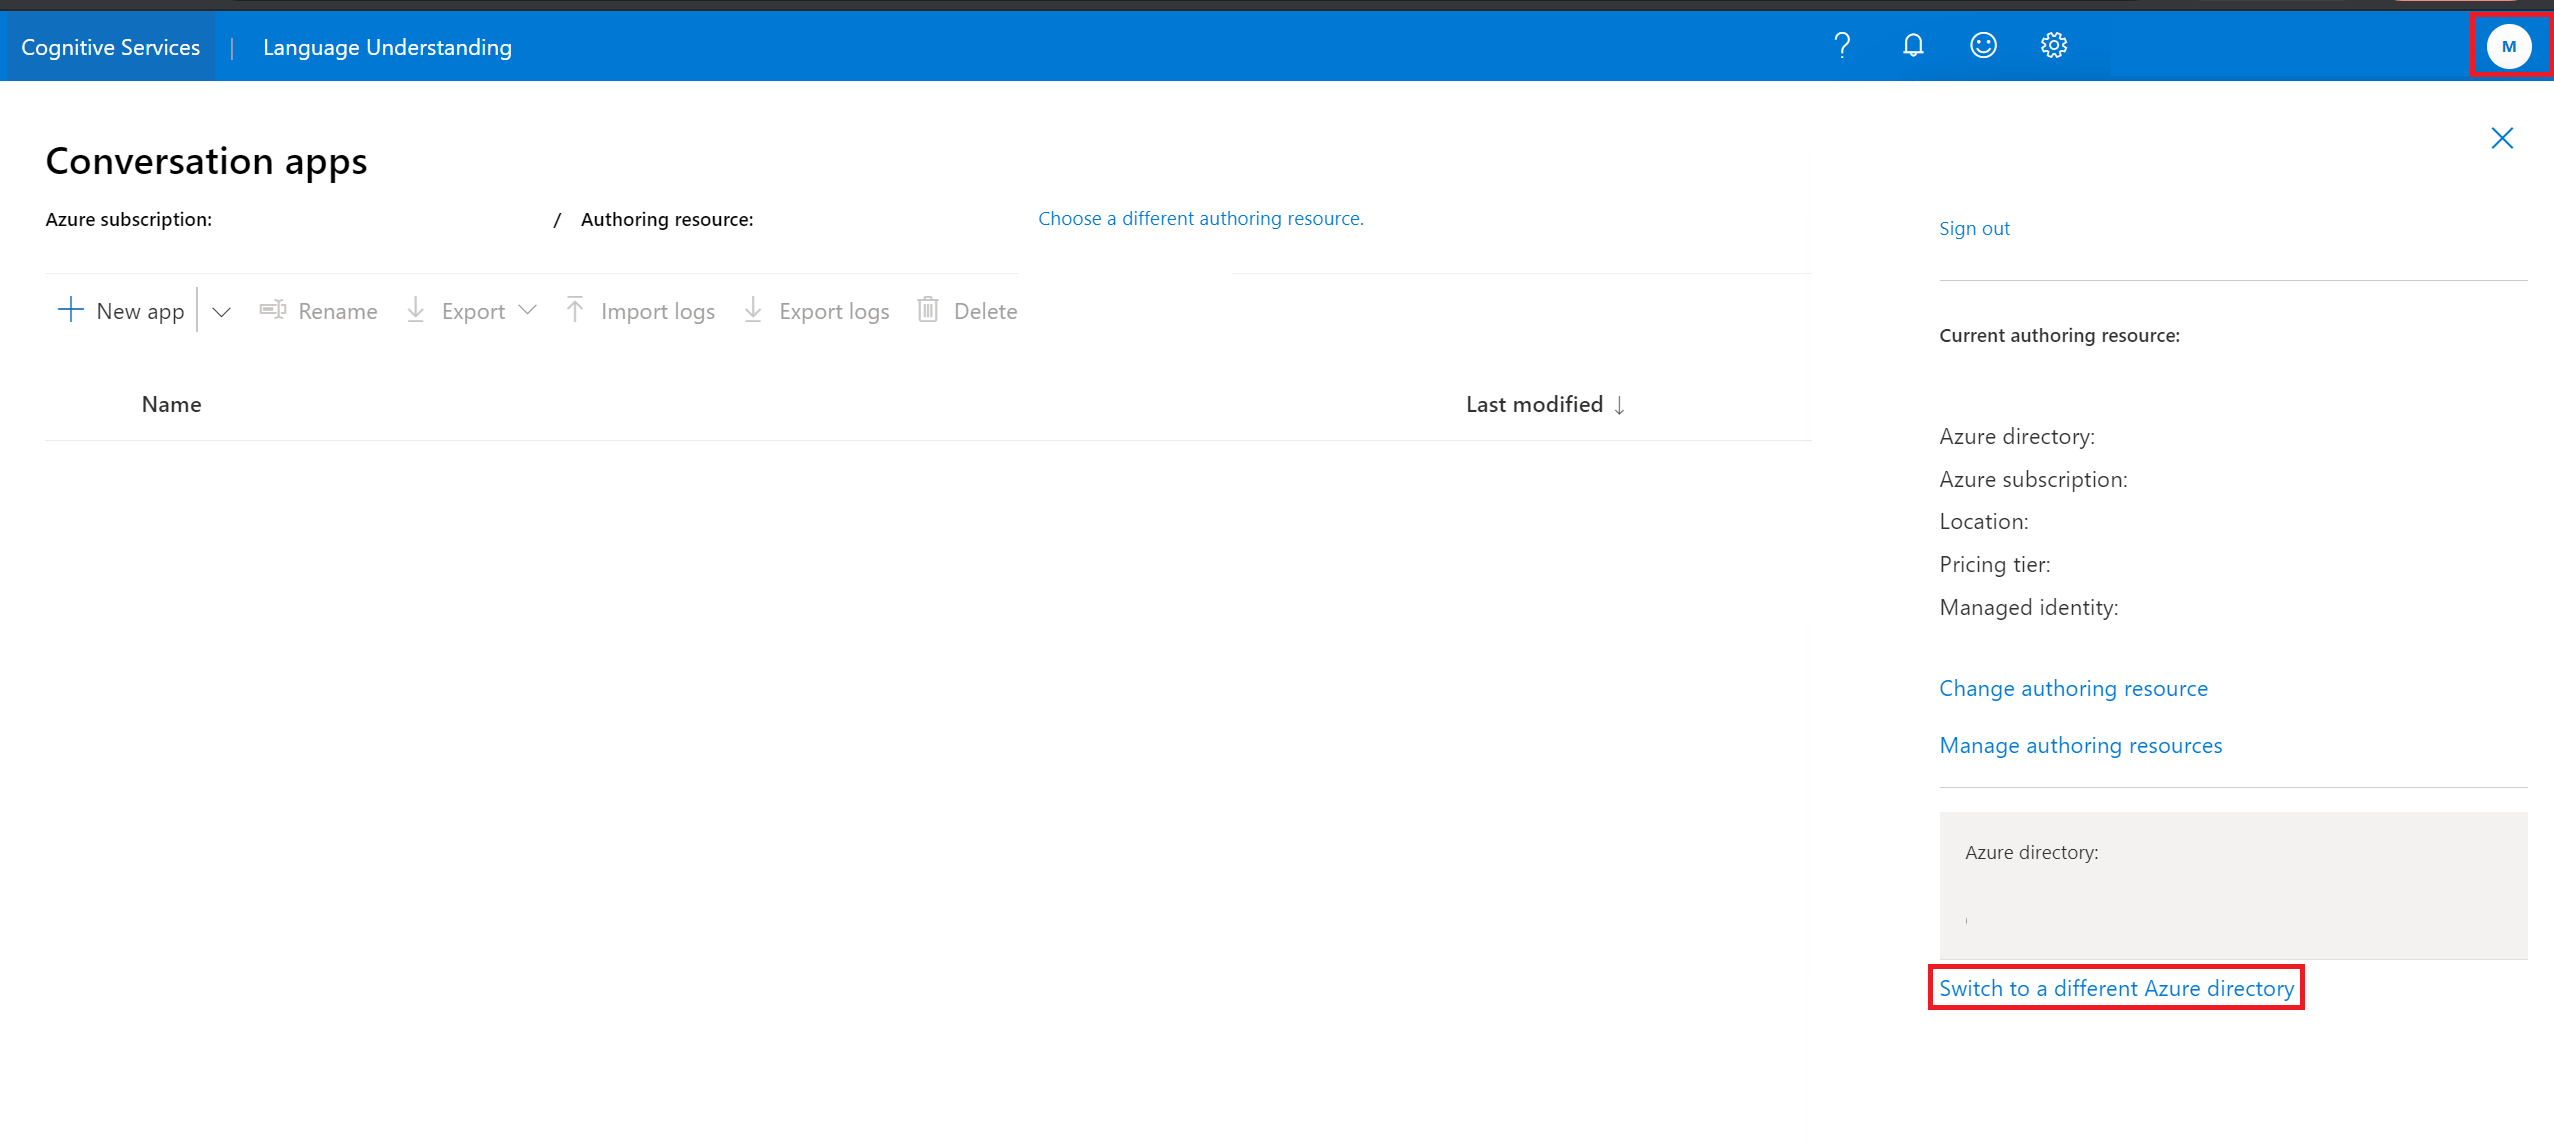This screenshot has height=1144, width=2554.
Task: Click Switch to a different Azure directory
Action: pyautogui.click(x=2116, y=988)
